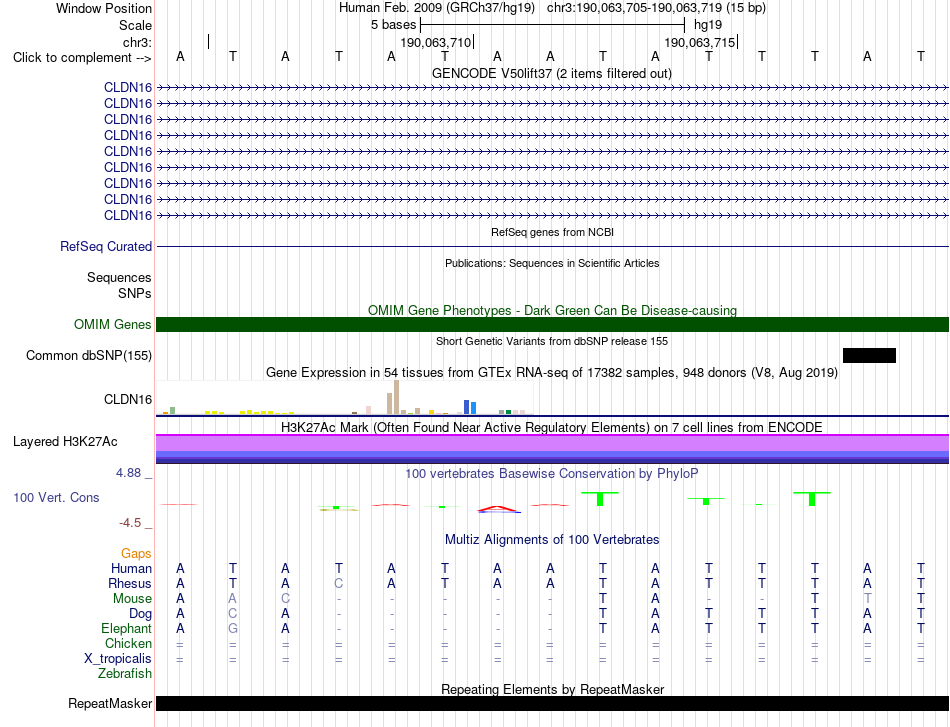The image size is (950, 727).
Task: Click the black RepeatMasker element bar
Action: [552, 703]
